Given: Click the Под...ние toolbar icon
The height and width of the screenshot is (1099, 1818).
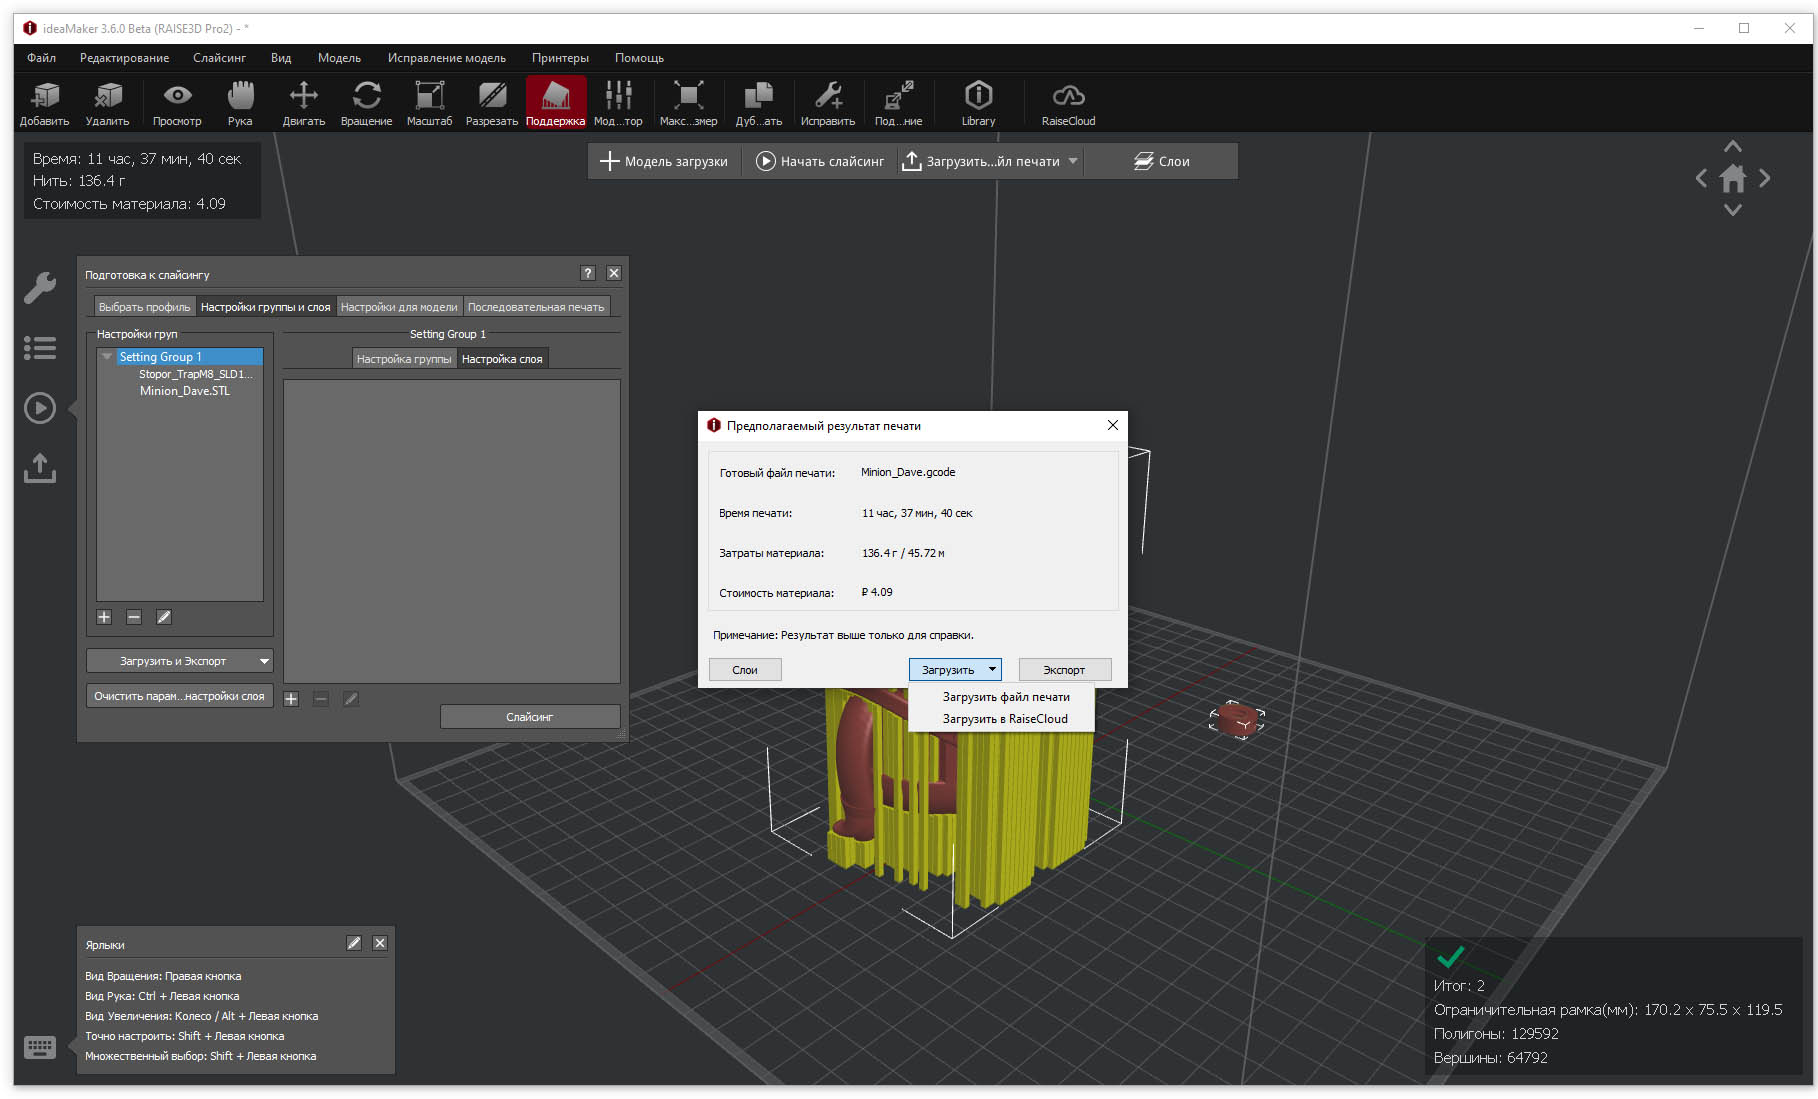Looking at the screenshot, I should point(899,104).
